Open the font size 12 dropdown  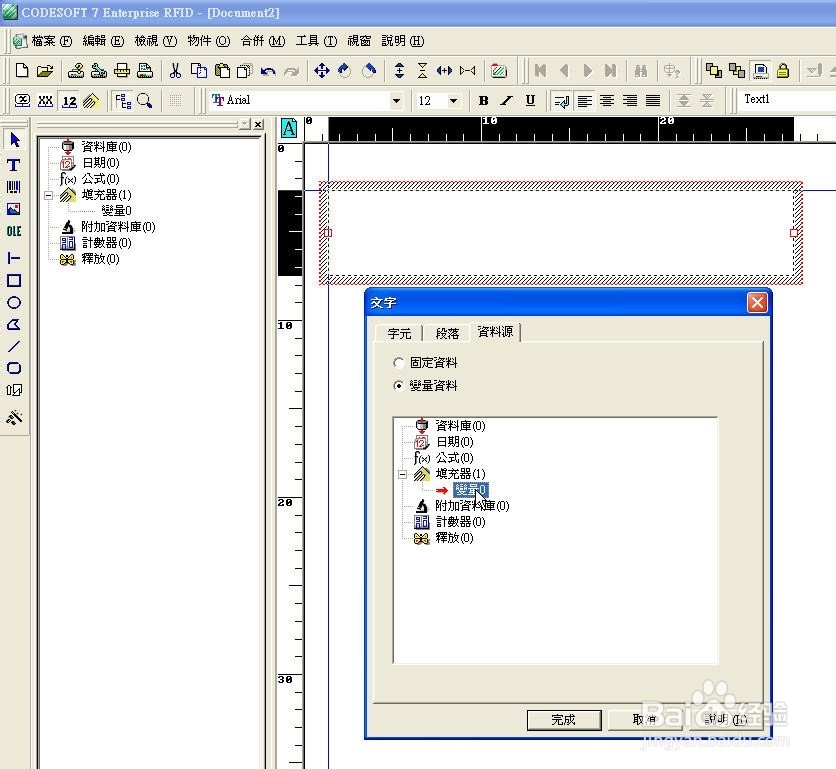pos(453,100)
